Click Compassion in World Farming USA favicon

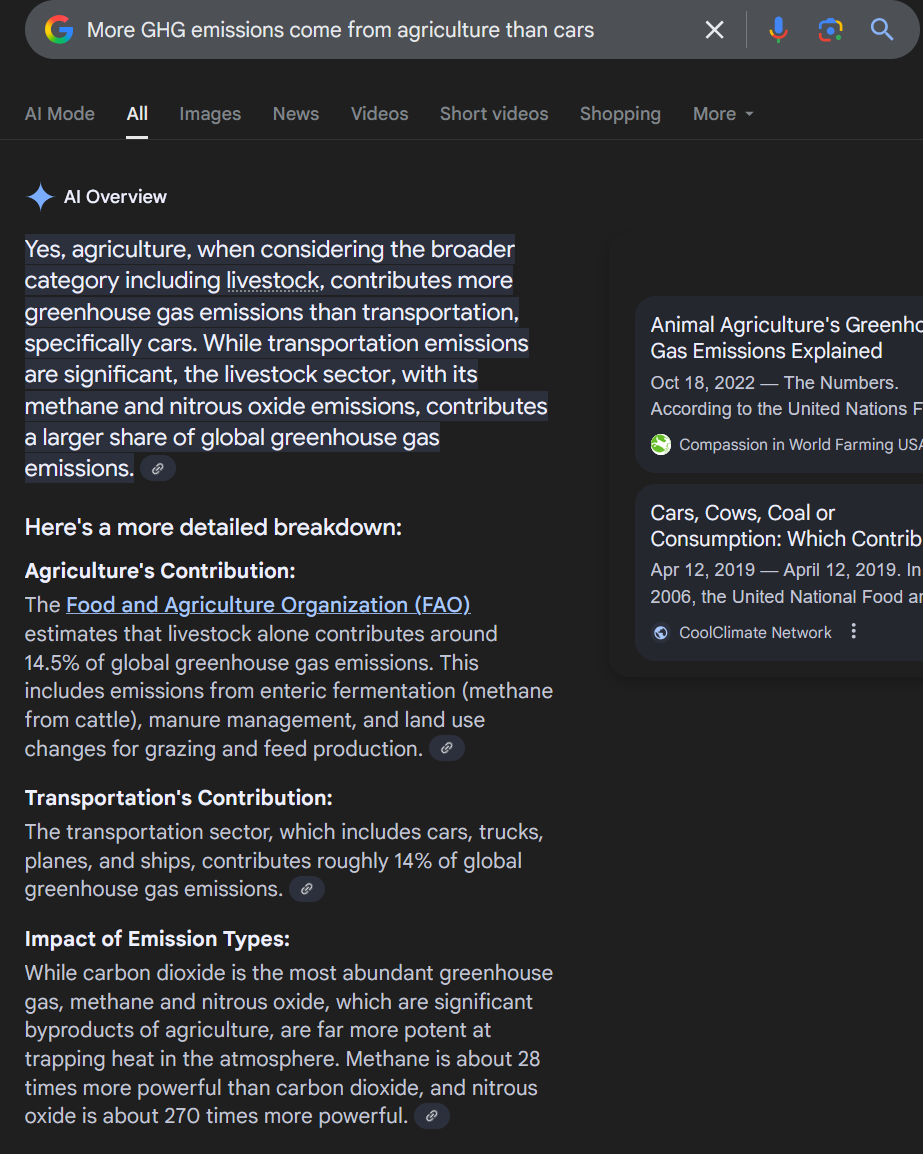point(661,445)
